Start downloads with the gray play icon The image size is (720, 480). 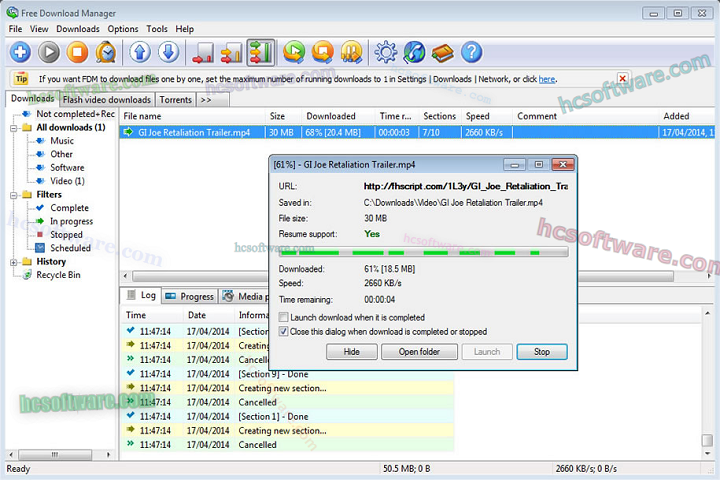click(x=49, y=52)
